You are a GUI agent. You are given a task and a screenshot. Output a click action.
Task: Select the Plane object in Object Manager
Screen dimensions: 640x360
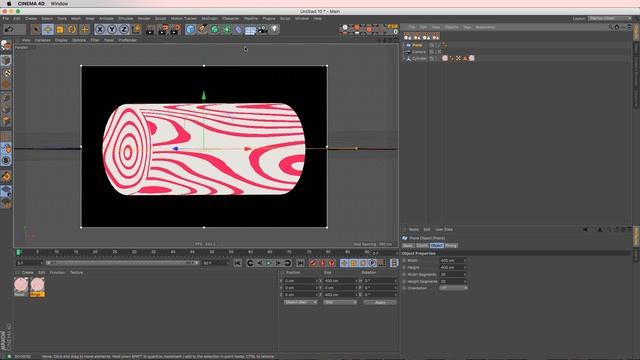[x=417, y=45]
